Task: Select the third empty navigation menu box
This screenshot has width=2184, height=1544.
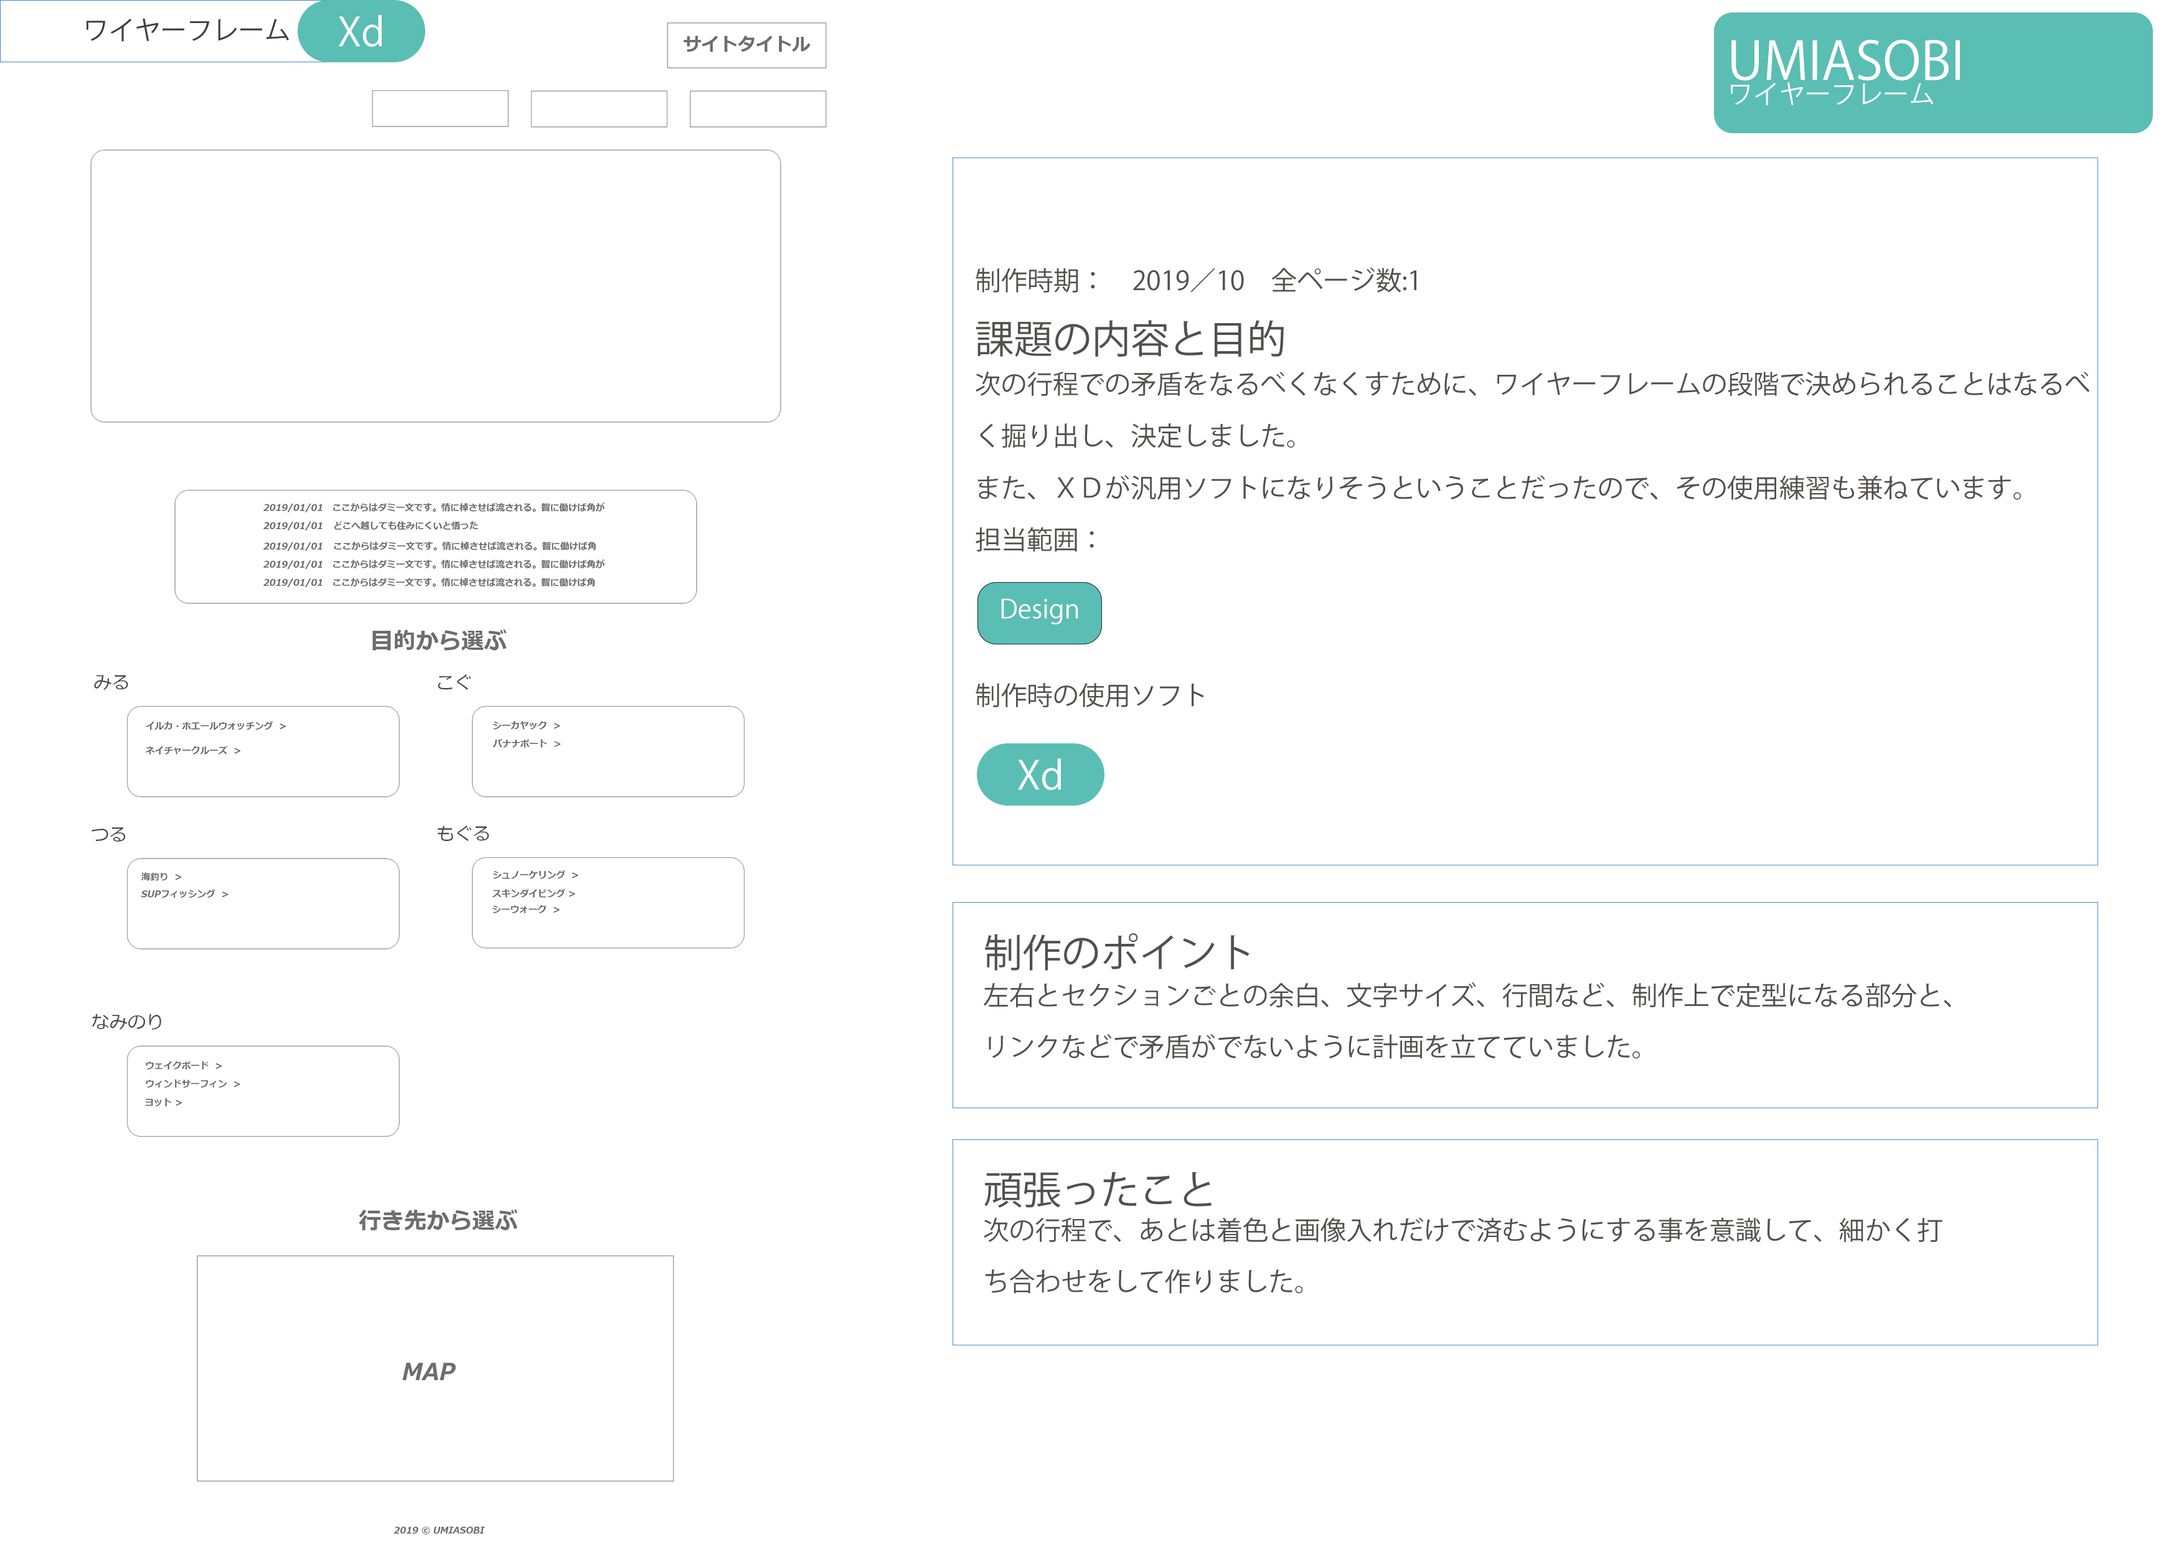Action: pyautogui.click(x=757, y=109)
